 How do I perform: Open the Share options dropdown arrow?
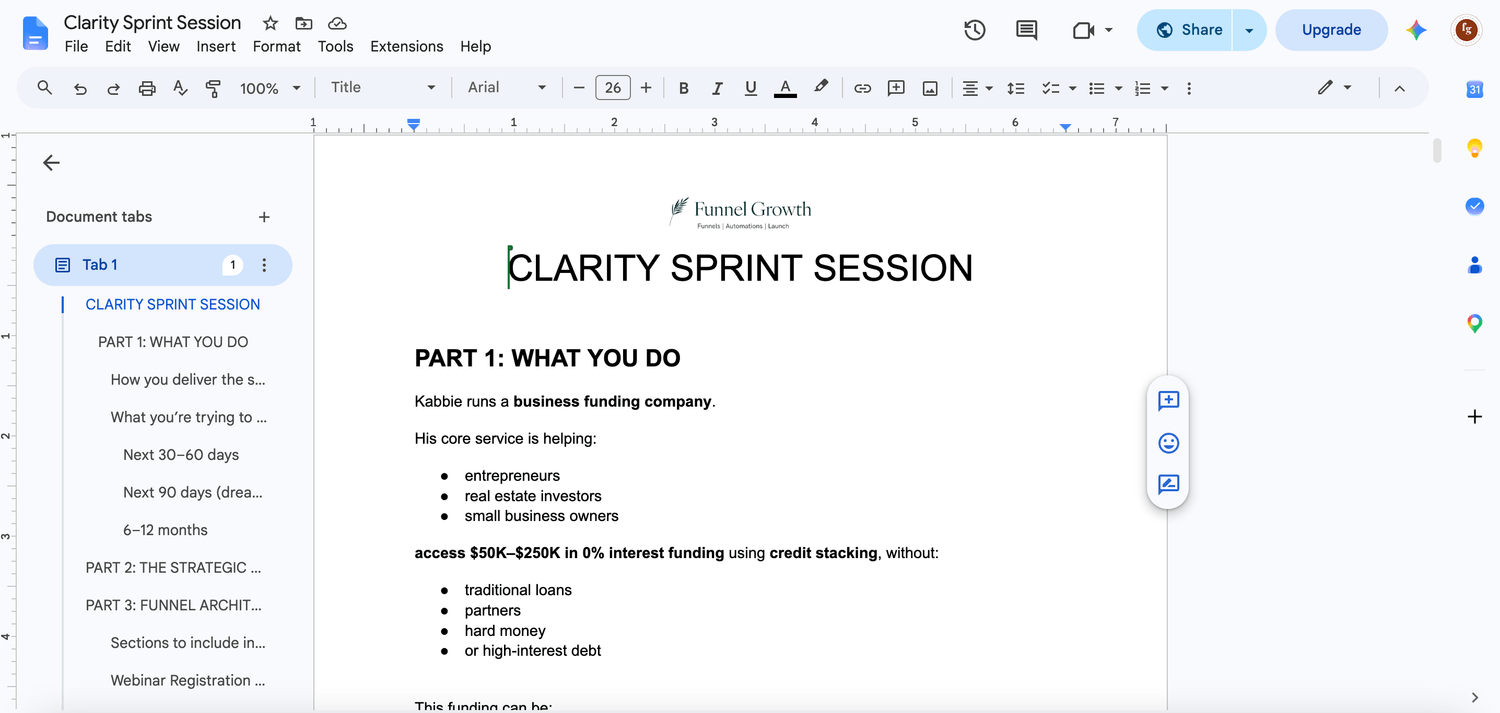(1249, 30)
